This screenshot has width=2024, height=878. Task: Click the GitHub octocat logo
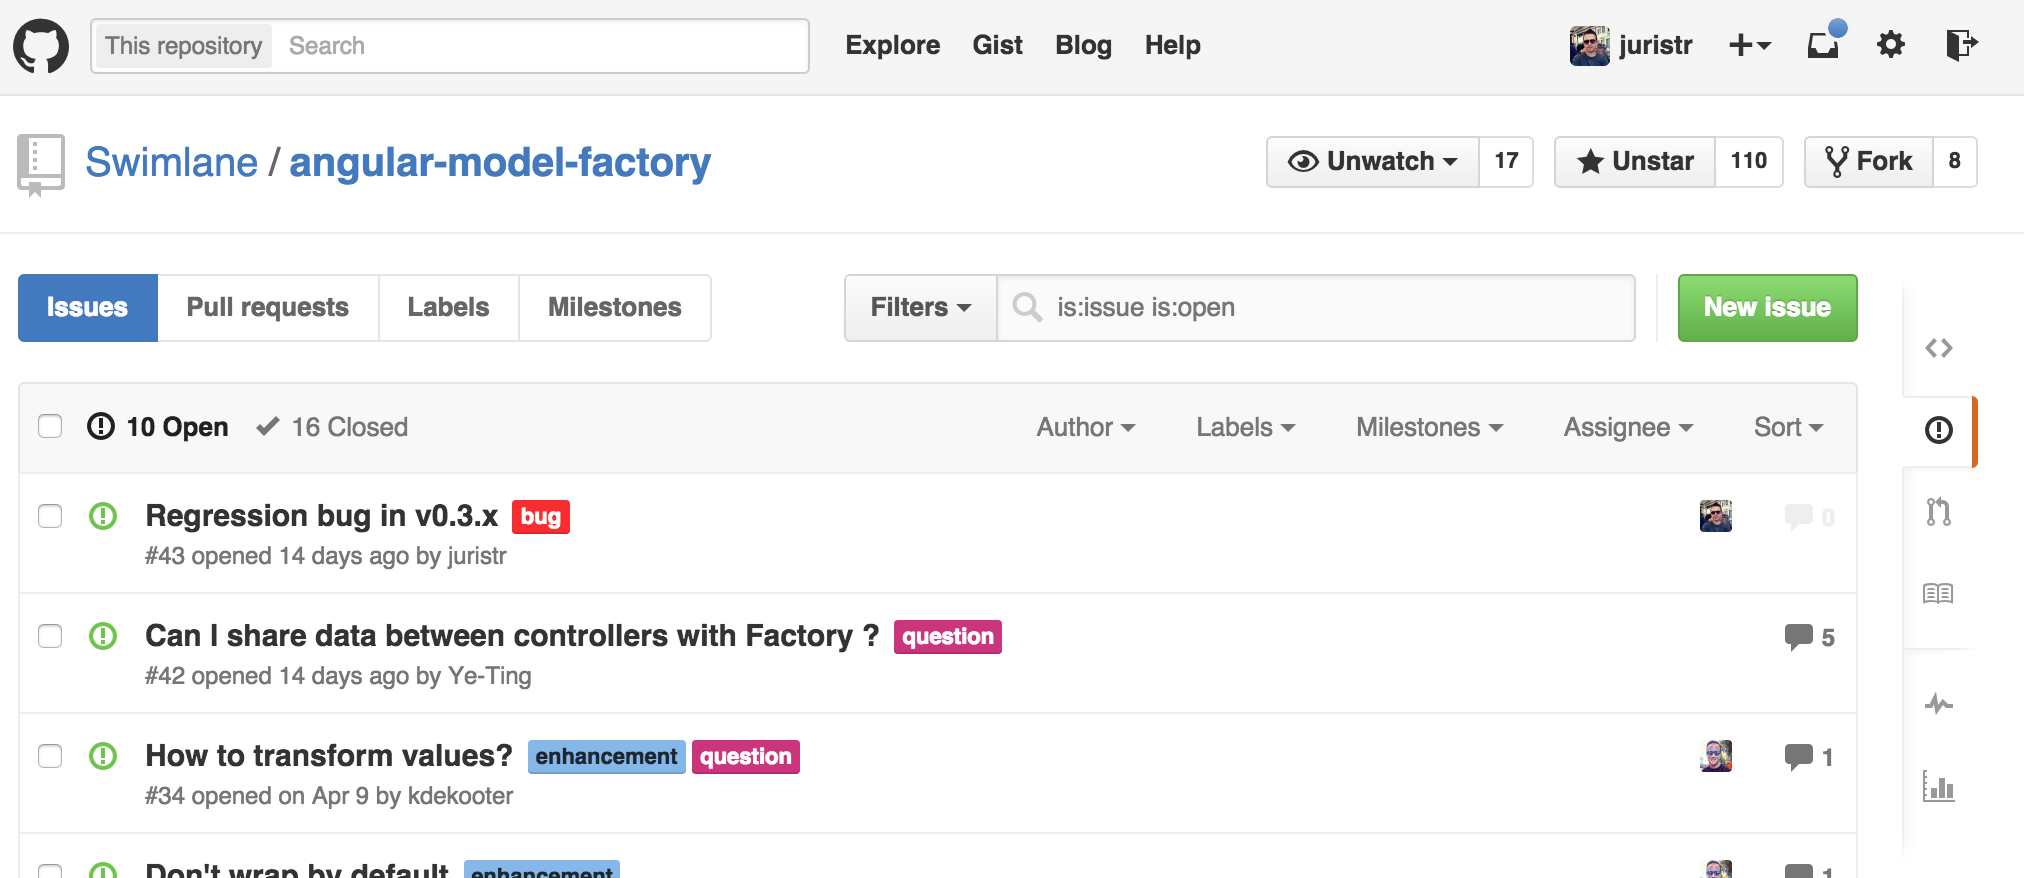click(41, 46)
